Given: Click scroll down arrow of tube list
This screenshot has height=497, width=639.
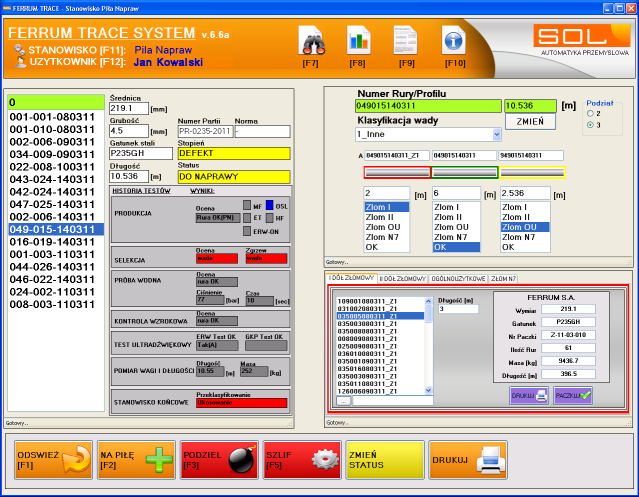Looking at the screenshot, I should pyautogui.click(x=428, y=390).
